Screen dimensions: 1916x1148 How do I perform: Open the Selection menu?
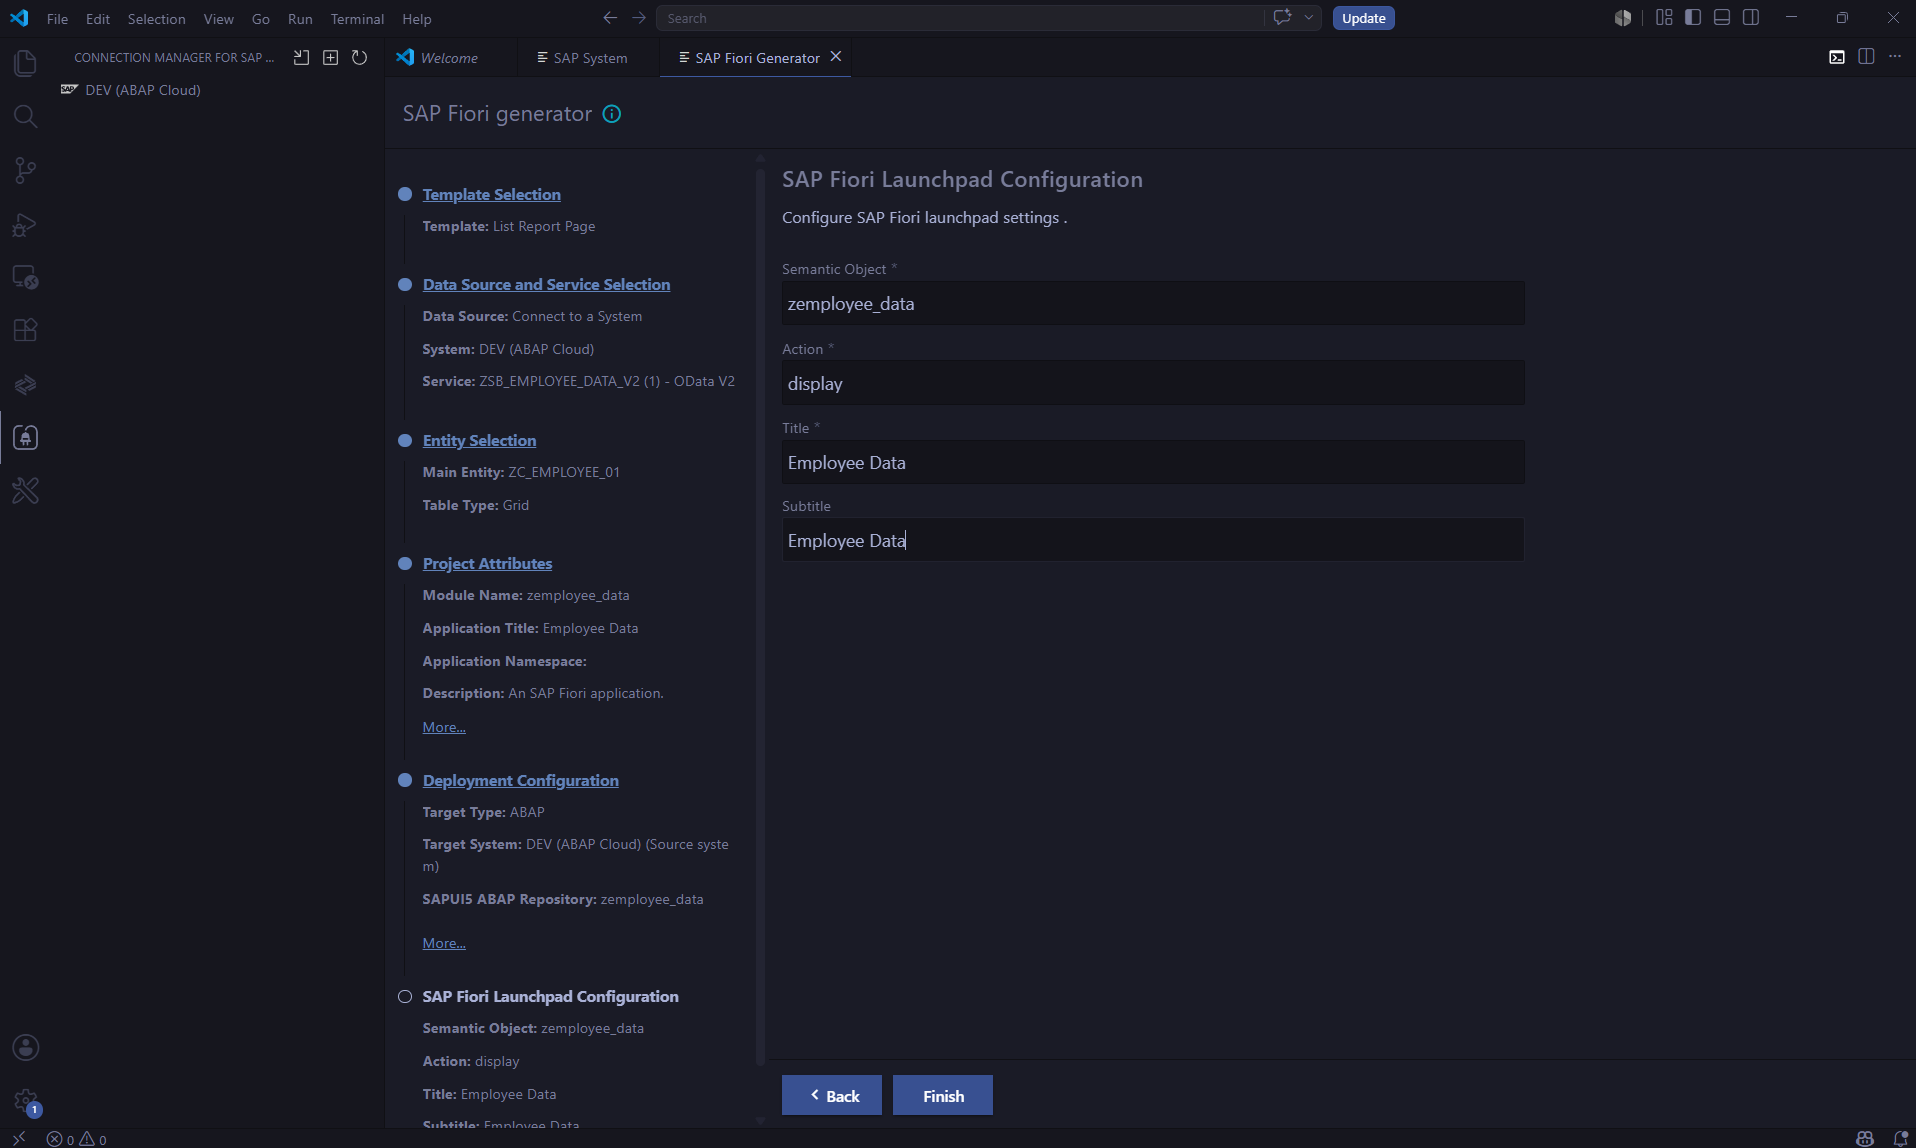[156, 19]
